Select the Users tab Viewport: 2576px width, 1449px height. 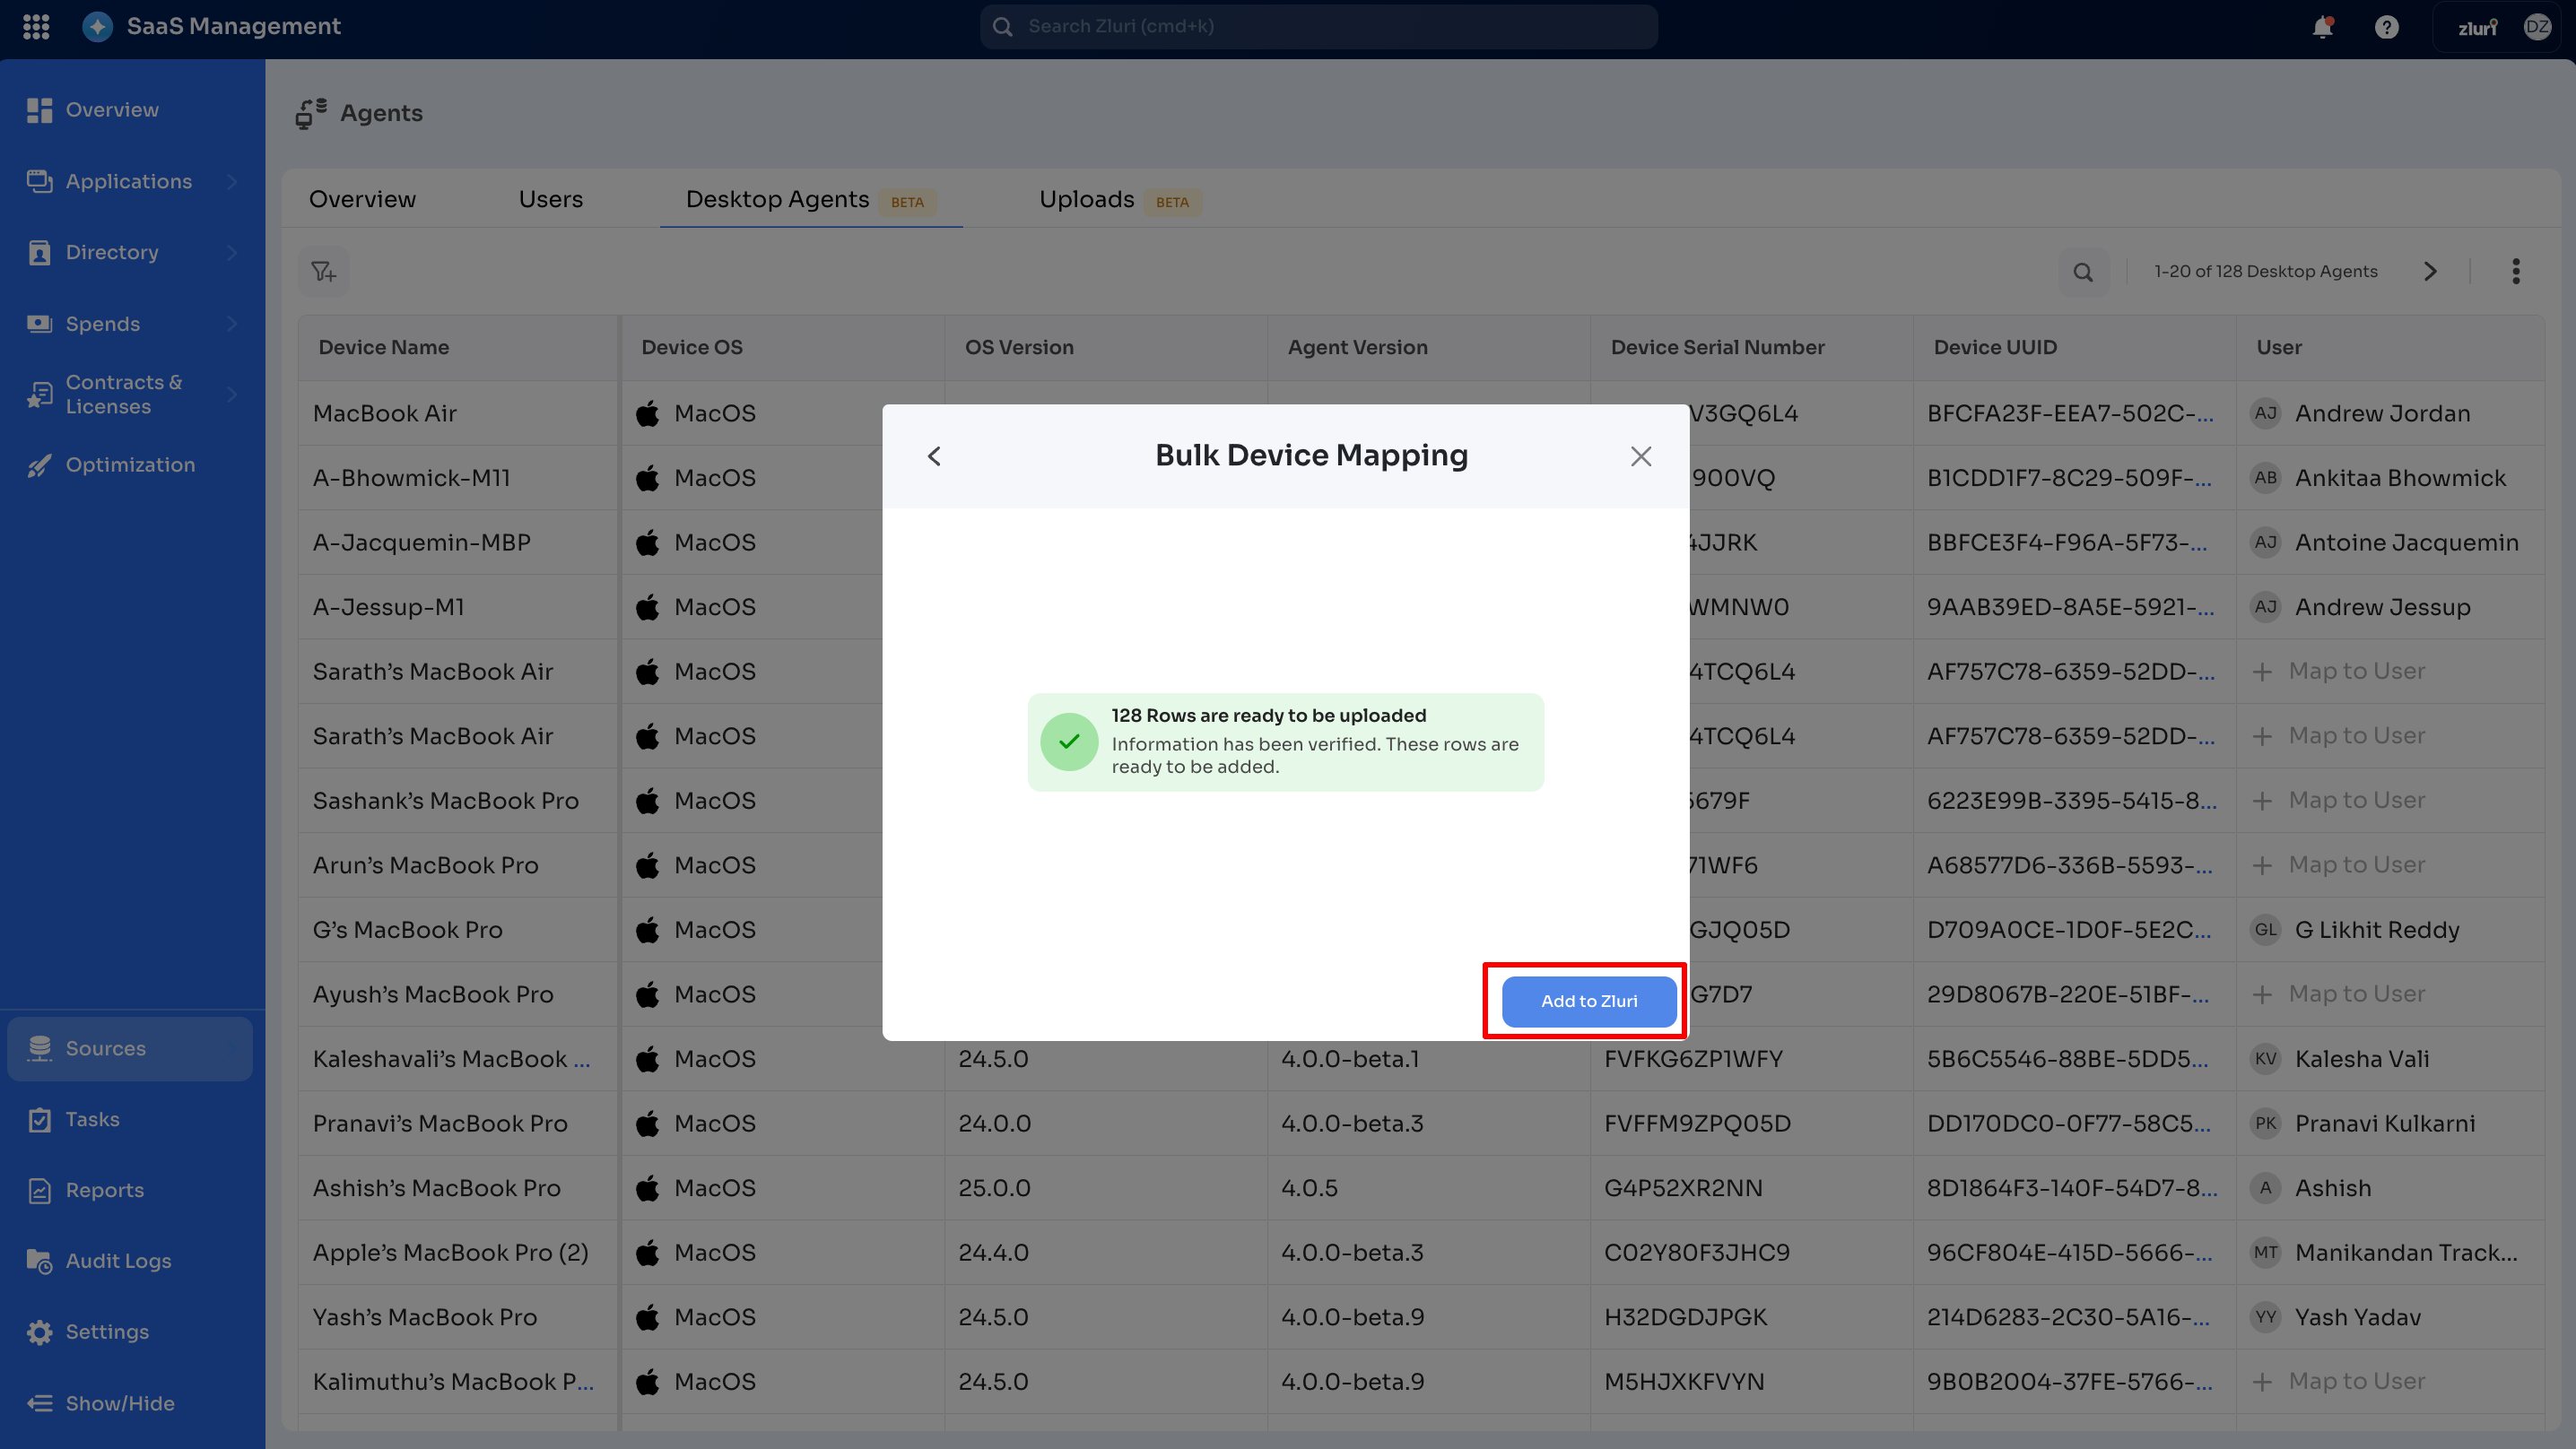click(550, 199)
